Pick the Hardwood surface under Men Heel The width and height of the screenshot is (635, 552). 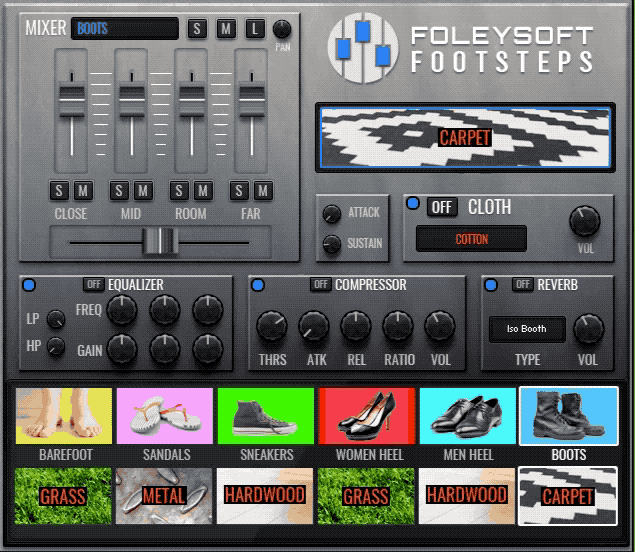467,496
